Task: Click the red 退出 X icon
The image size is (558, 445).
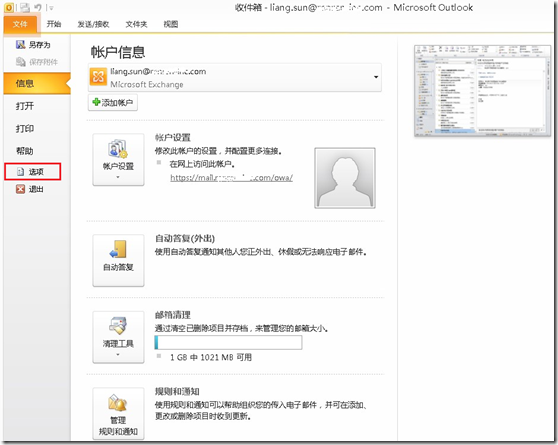Action: click(21, 189)
